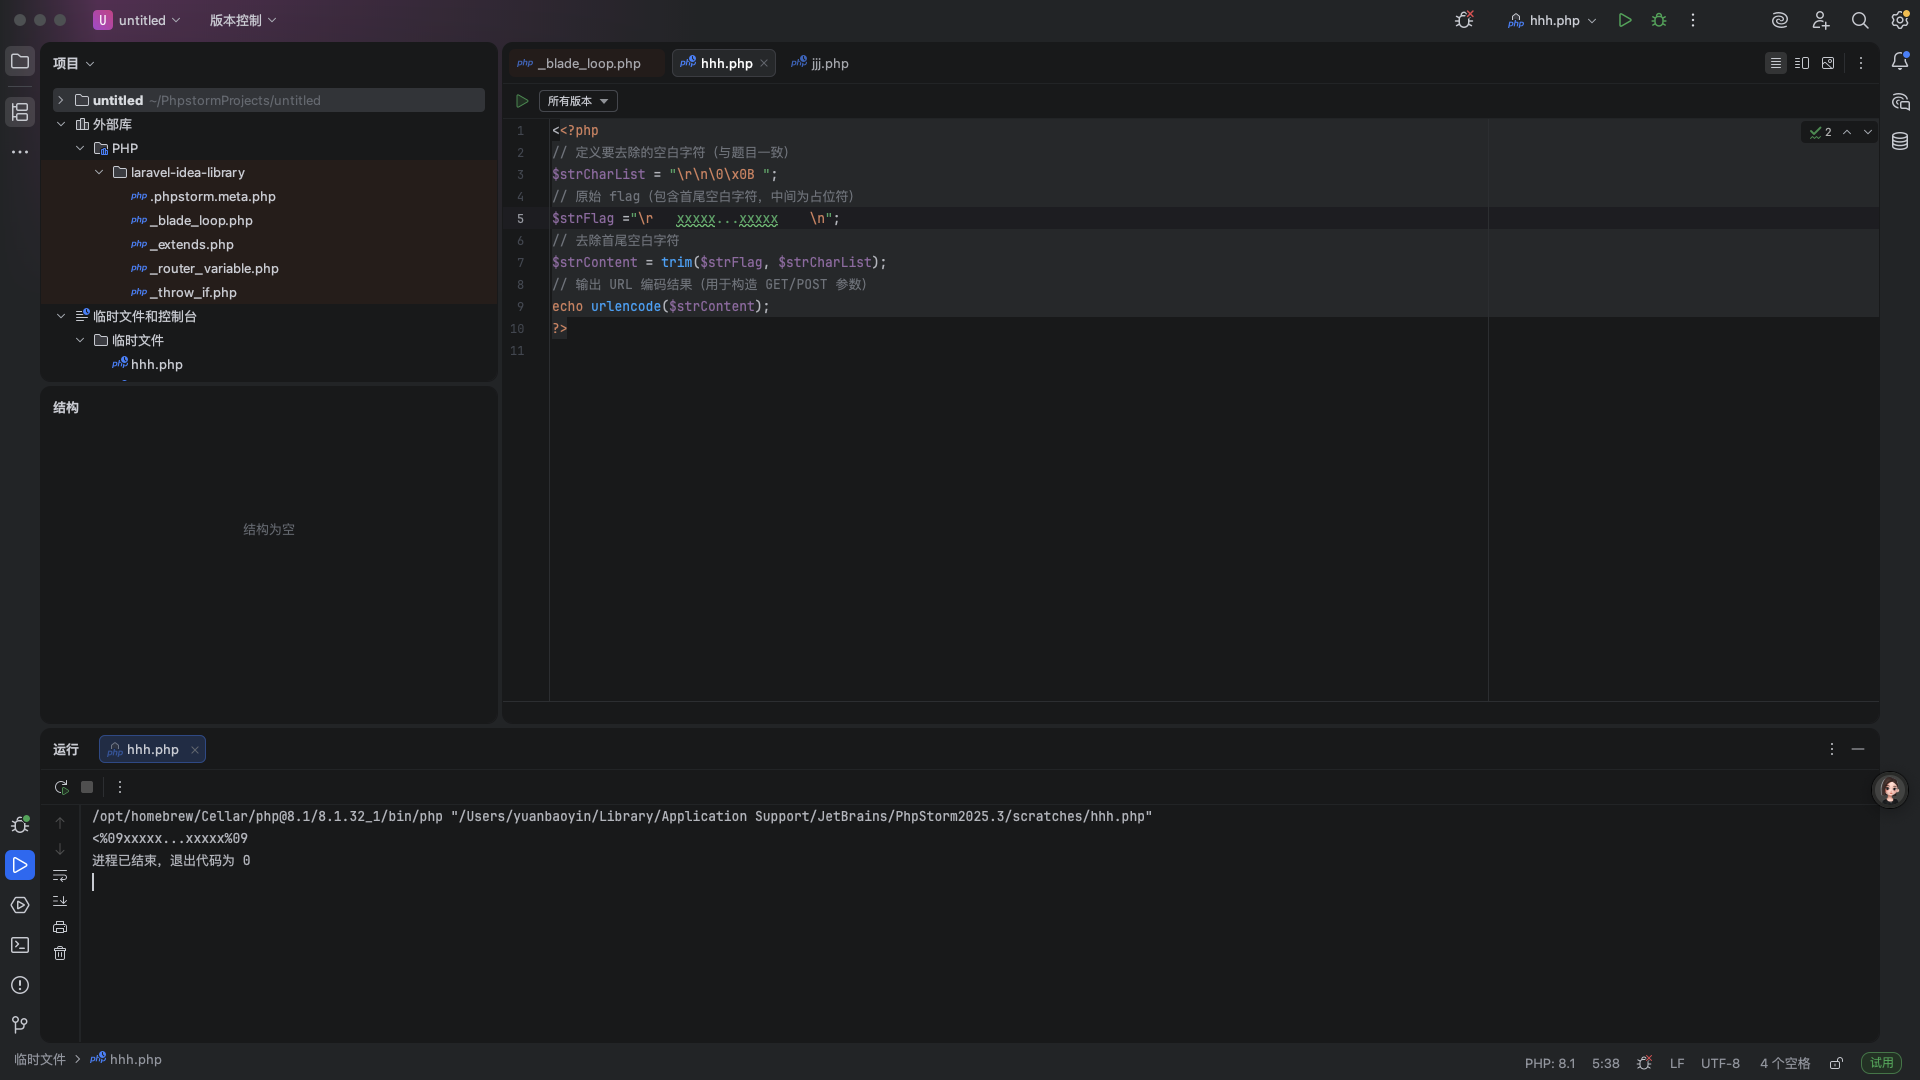
Task: Print console output with printer icon
Action: pyautogui.click(x=60, y=927)
